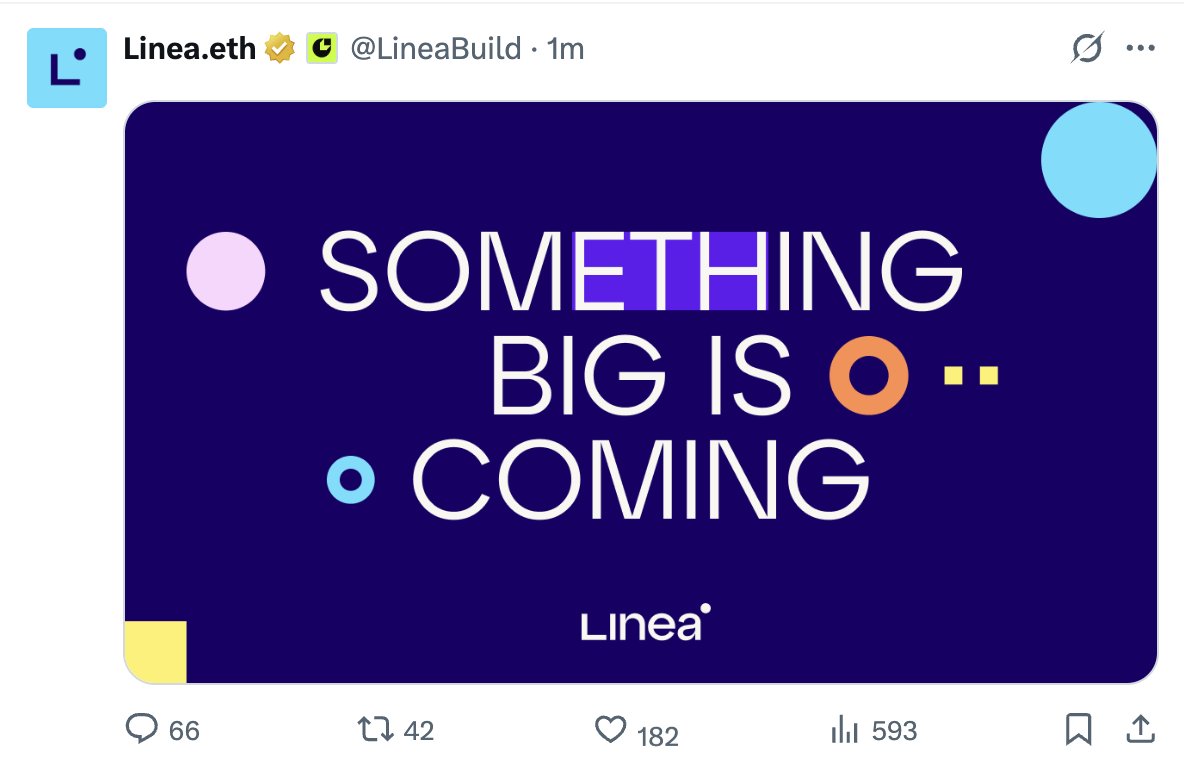
Task: Open the Grok explain-post icon
Action: pyautogui.click(x=1087, y=48)
